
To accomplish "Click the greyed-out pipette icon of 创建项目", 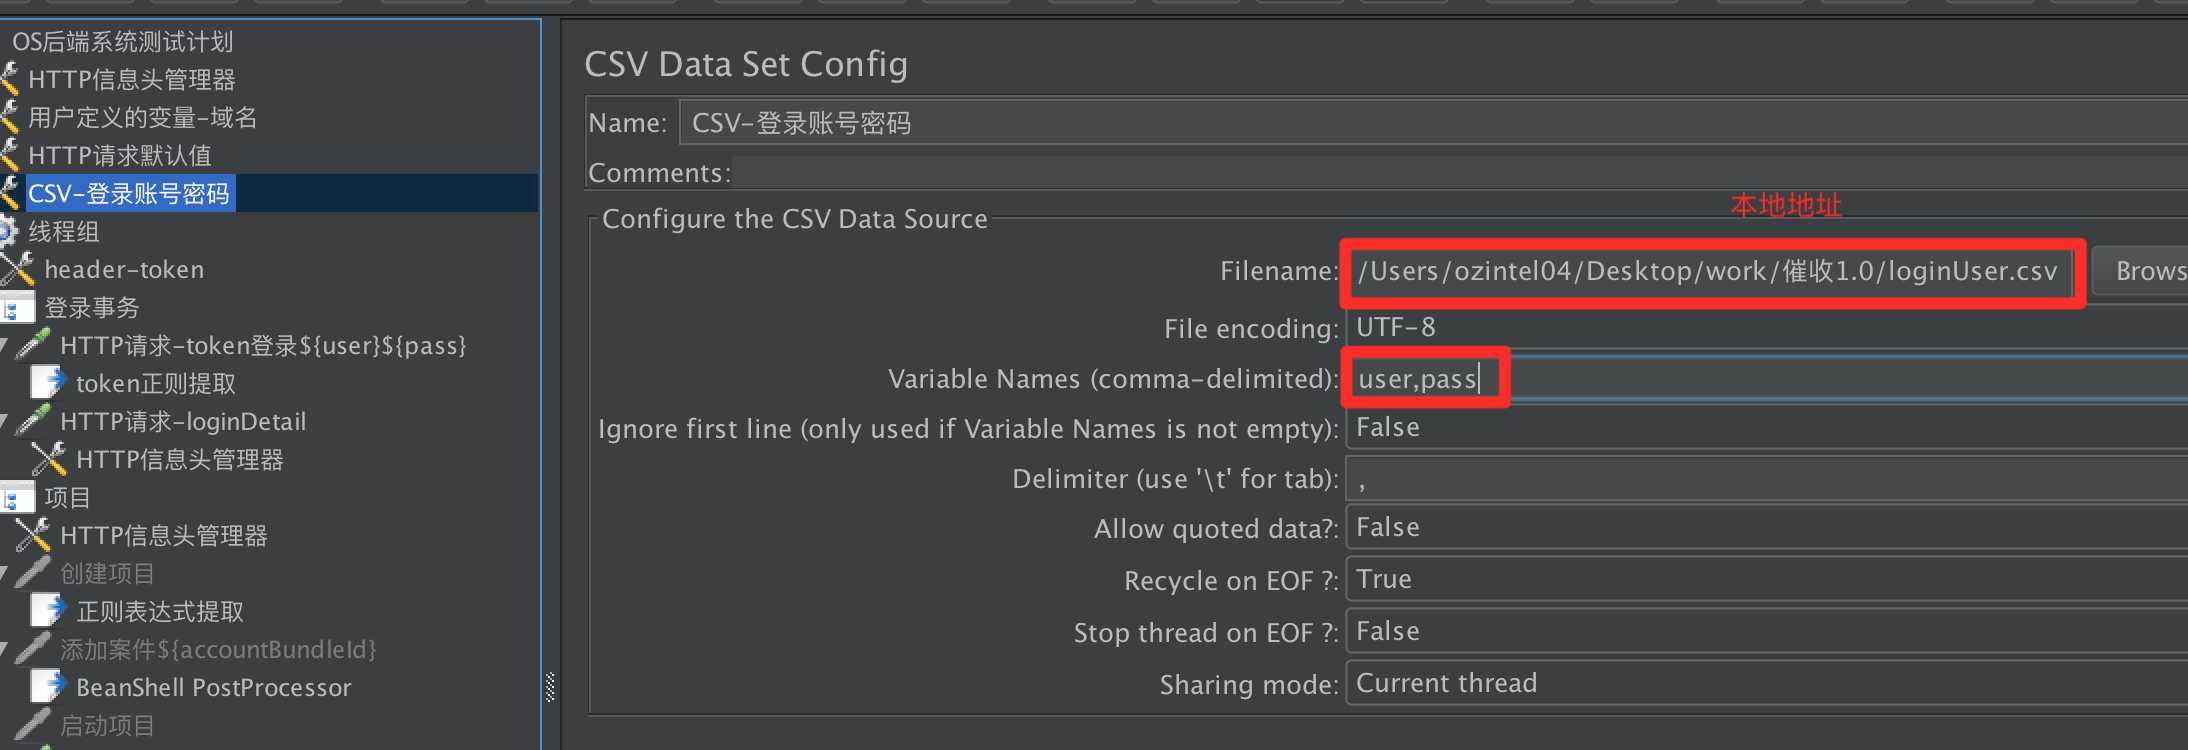I will pyautogui.click(x=34, y=573).
